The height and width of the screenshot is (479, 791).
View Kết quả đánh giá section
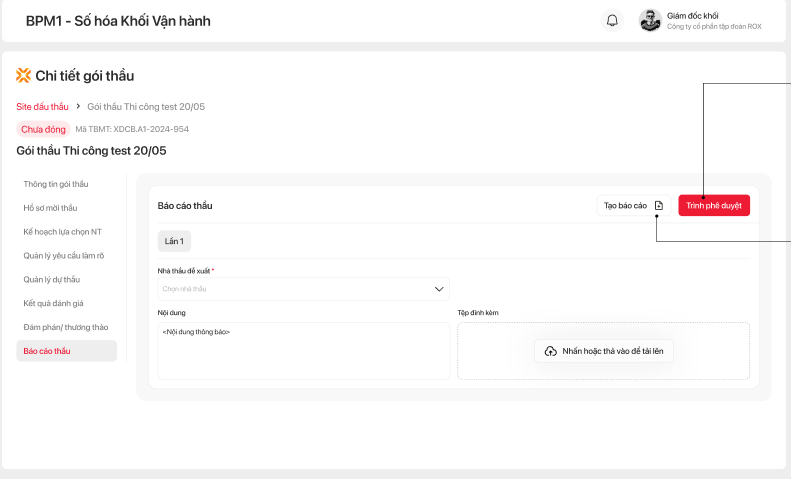click(x=54, y=303)
